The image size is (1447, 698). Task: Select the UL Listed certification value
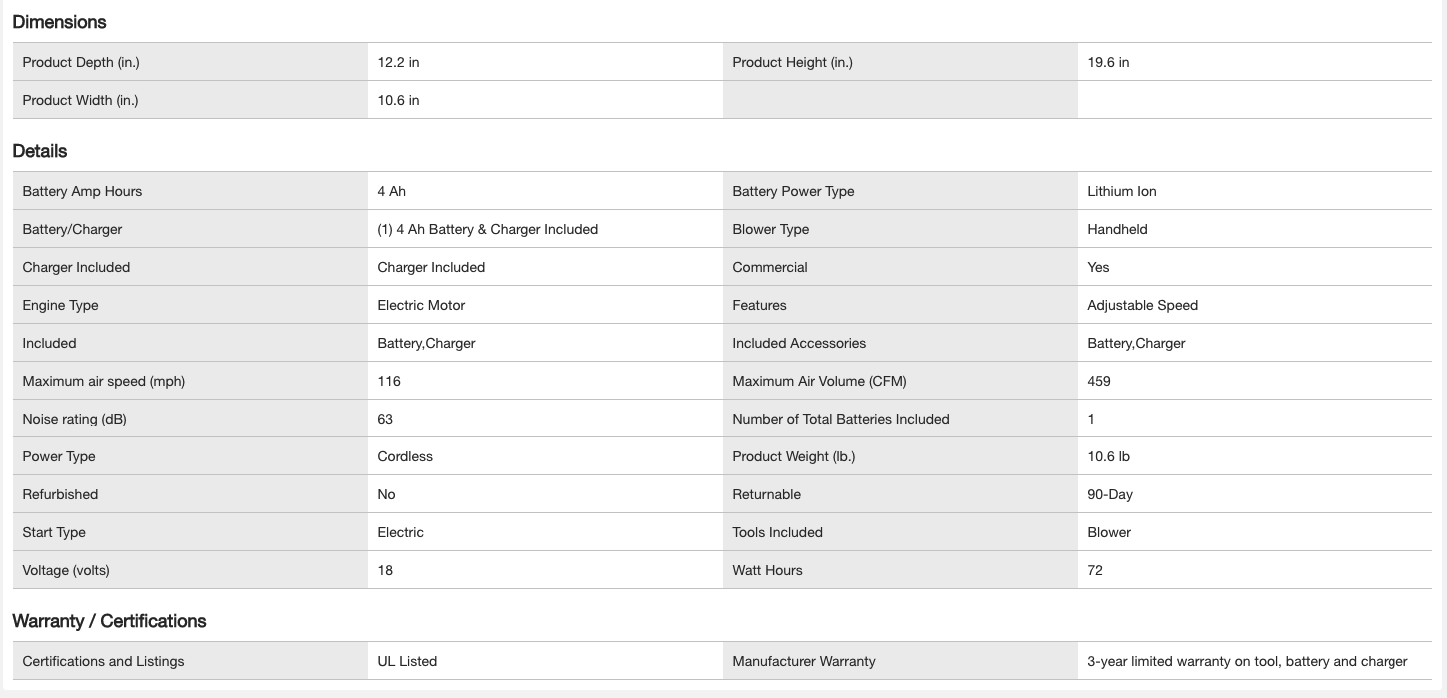coord(407,661)
